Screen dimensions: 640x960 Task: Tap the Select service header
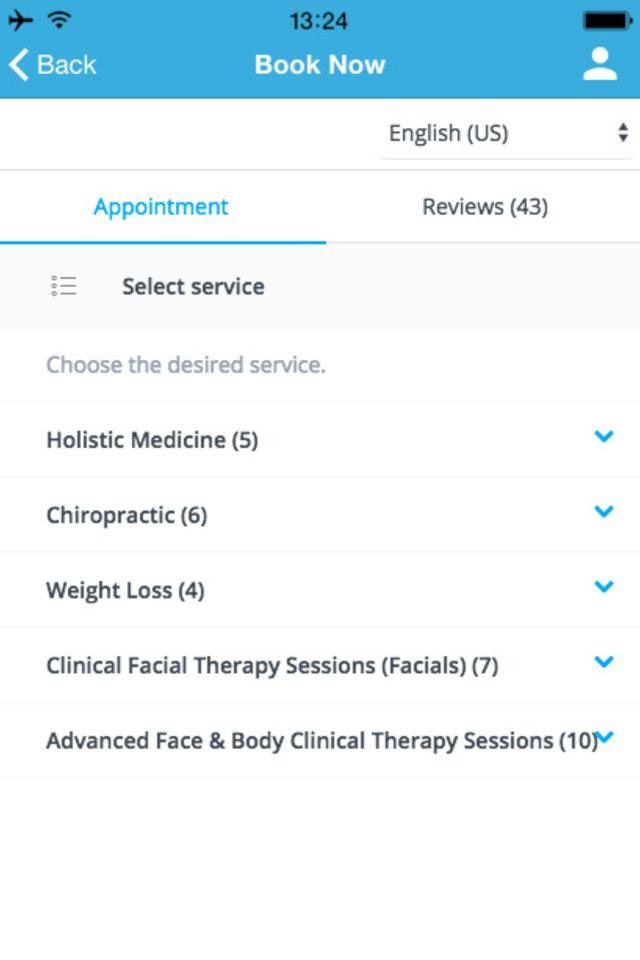click(x=193, y=287)
